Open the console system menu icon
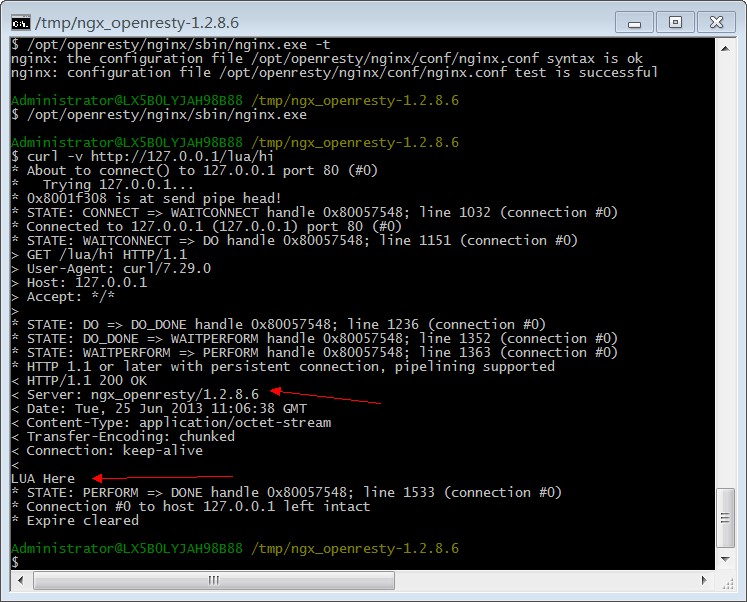Image resolution: width=747 pixels, height=602 pixels. tap(20, 22)
